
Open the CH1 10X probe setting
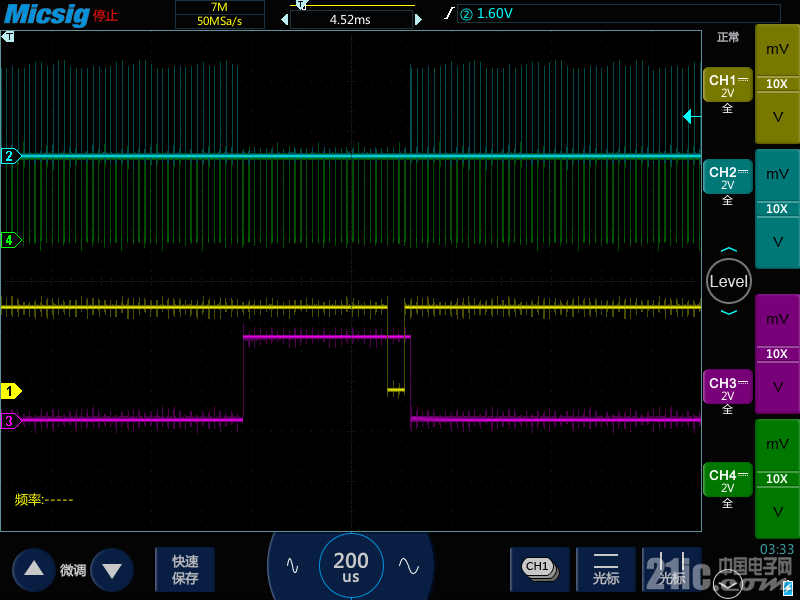777,84
